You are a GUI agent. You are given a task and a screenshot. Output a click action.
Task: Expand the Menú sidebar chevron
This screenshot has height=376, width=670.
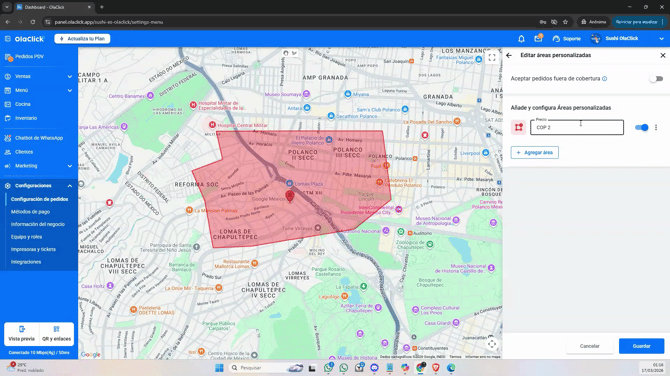coord(70,91)
